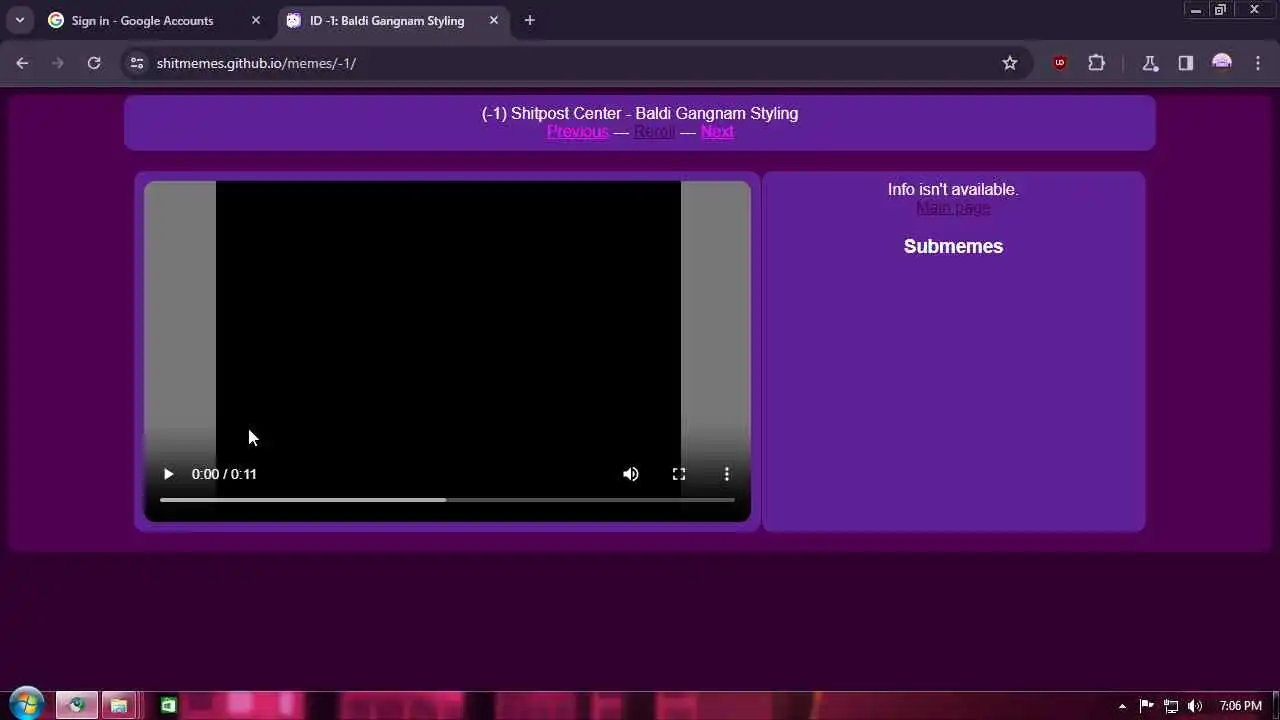Click the Submemes heading
This screenshot has width=1280, height=720.
tap(953, 246)
